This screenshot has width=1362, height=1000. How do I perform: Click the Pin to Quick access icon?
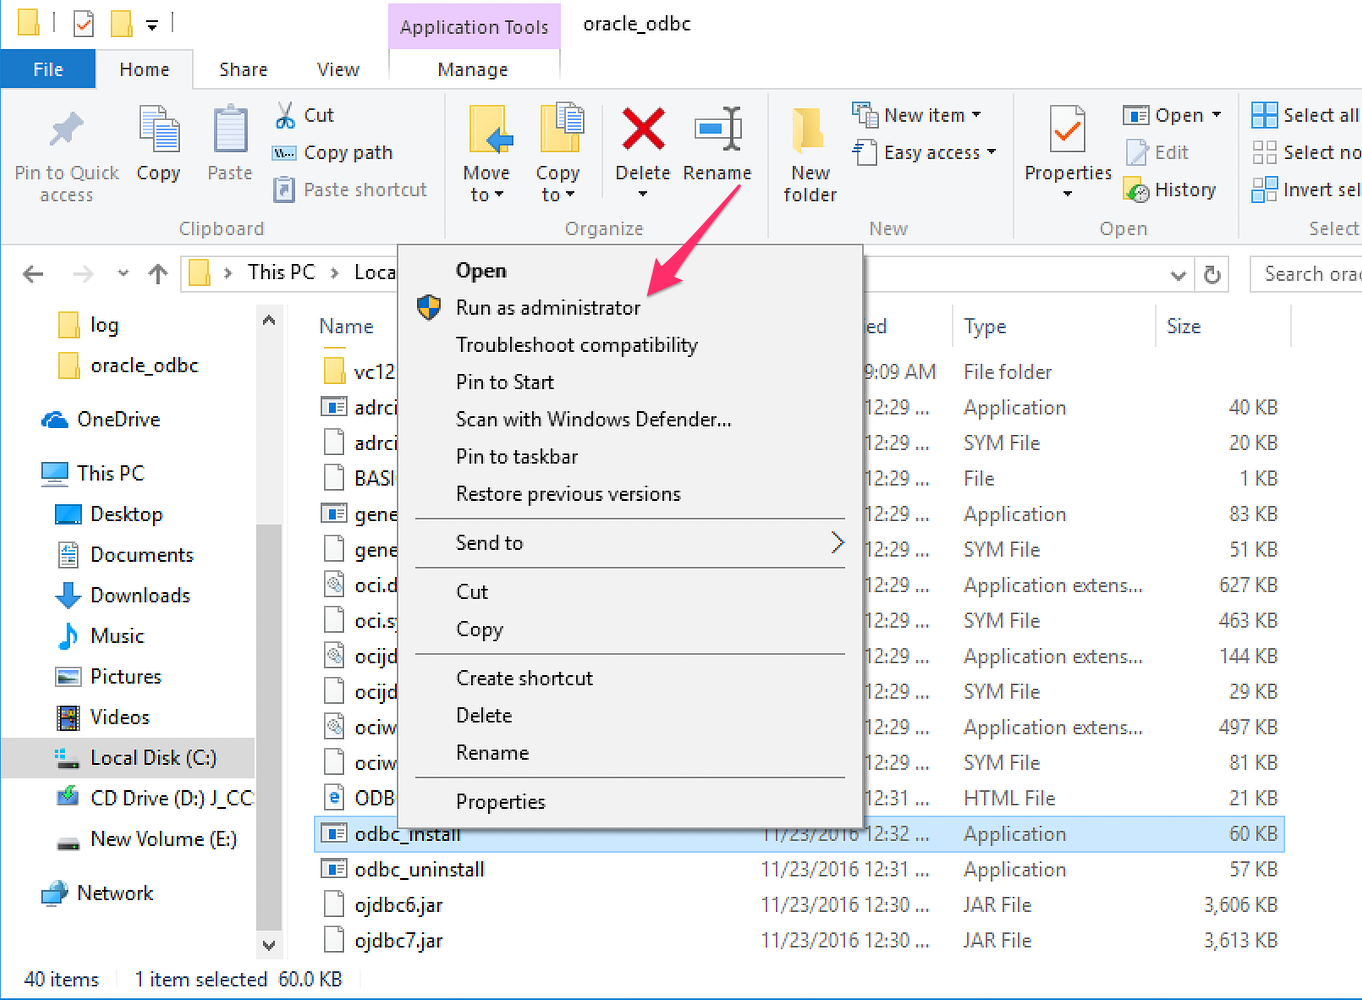pyautogui.click(x=67, y=130)
